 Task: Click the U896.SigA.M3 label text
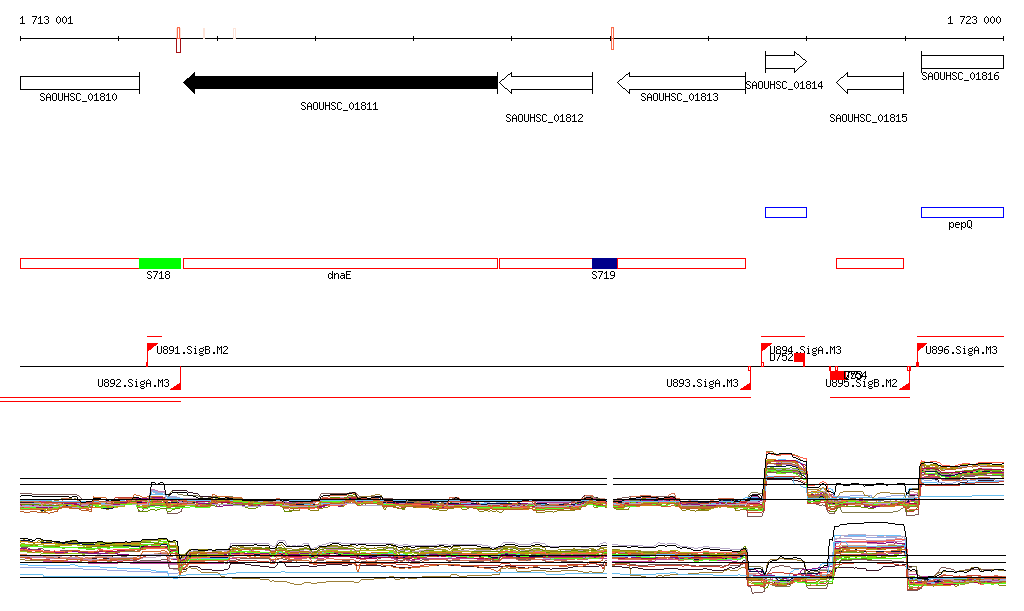[961, 351]
